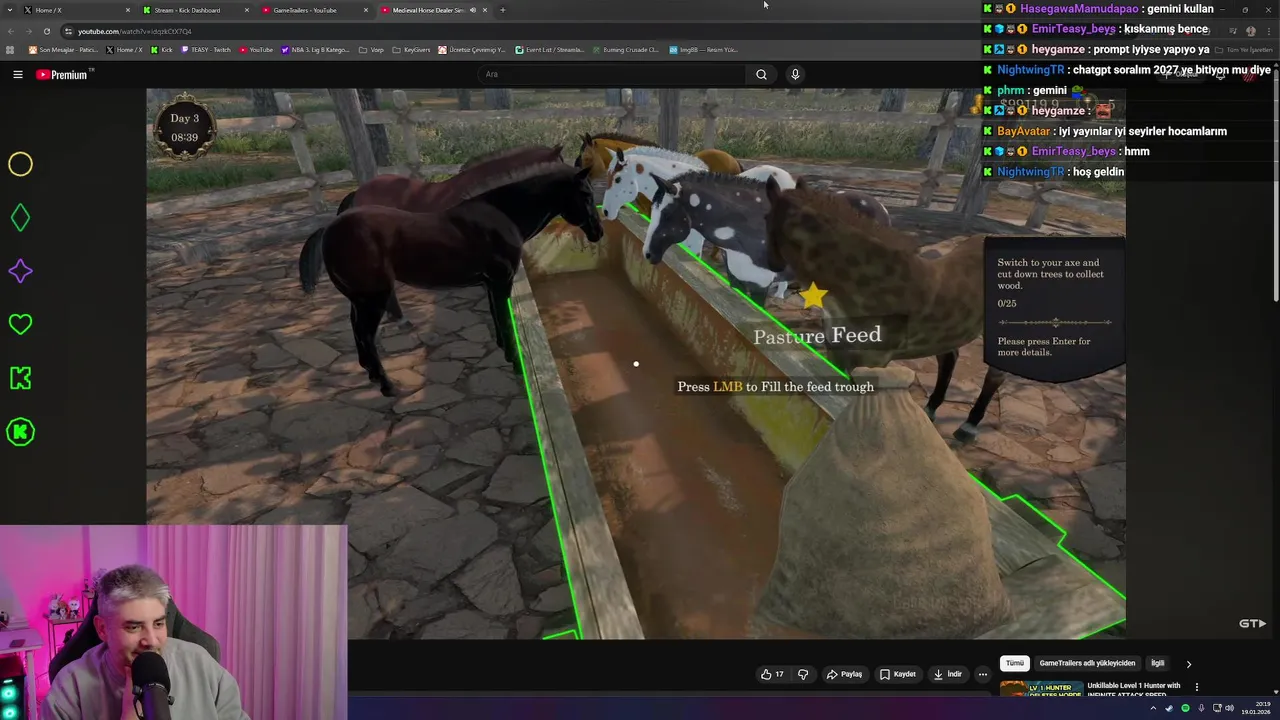Open the Vorp bookmarks folder

[372, 49]
